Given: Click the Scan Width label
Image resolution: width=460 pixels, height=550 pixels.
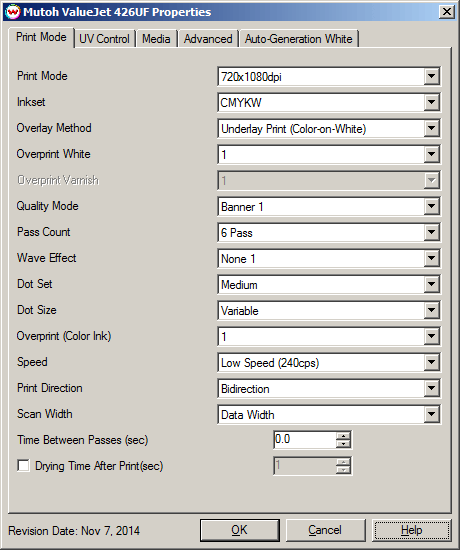Looking at the screenshot, I should point(45,414).
